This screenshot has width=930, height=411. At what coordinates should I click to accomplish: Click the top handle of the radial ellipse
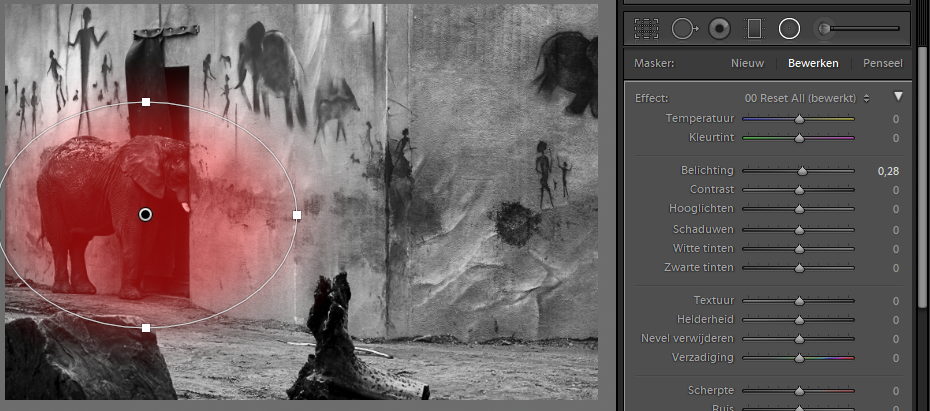pyautogui.click(x=146, y=102)
